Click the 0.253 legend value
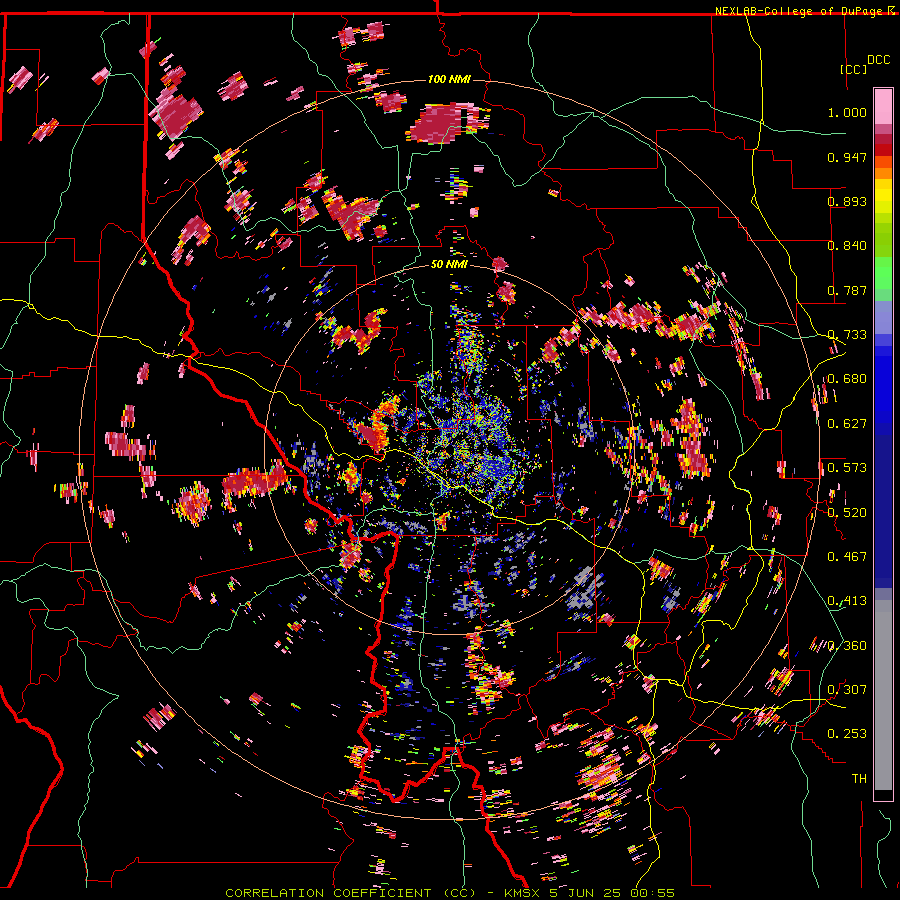This screenshot has height=900, width=900. pos(847,734)
